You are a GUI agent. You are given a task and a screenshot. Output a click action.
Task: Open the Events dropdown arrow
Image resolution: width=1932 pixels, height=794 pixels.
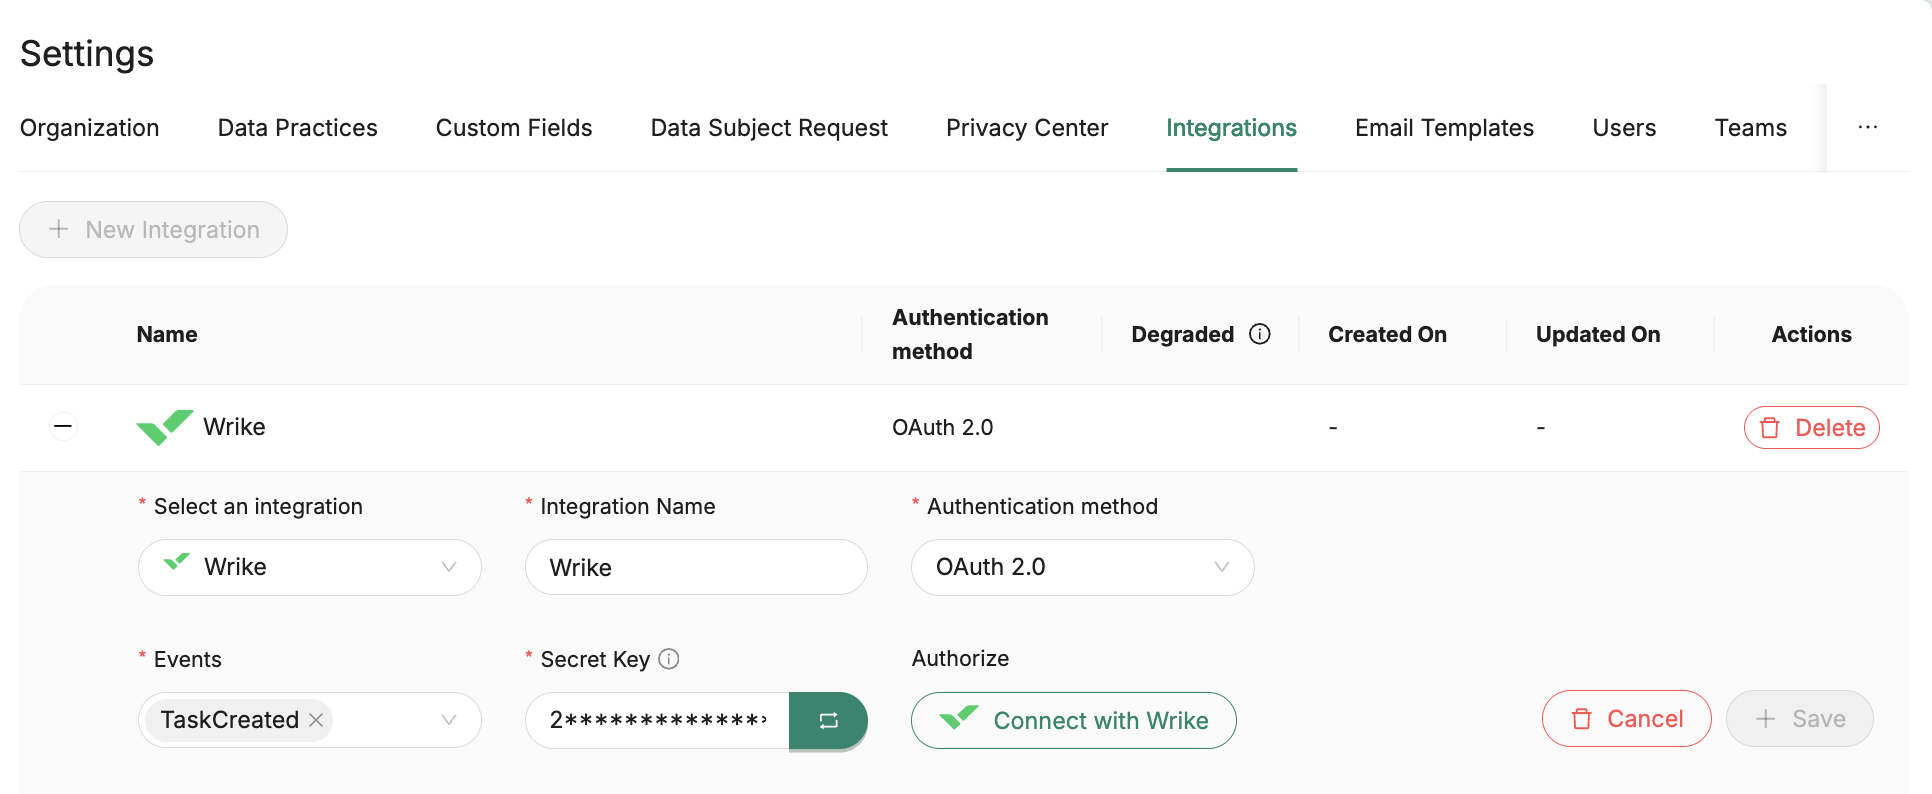(449, 720)
